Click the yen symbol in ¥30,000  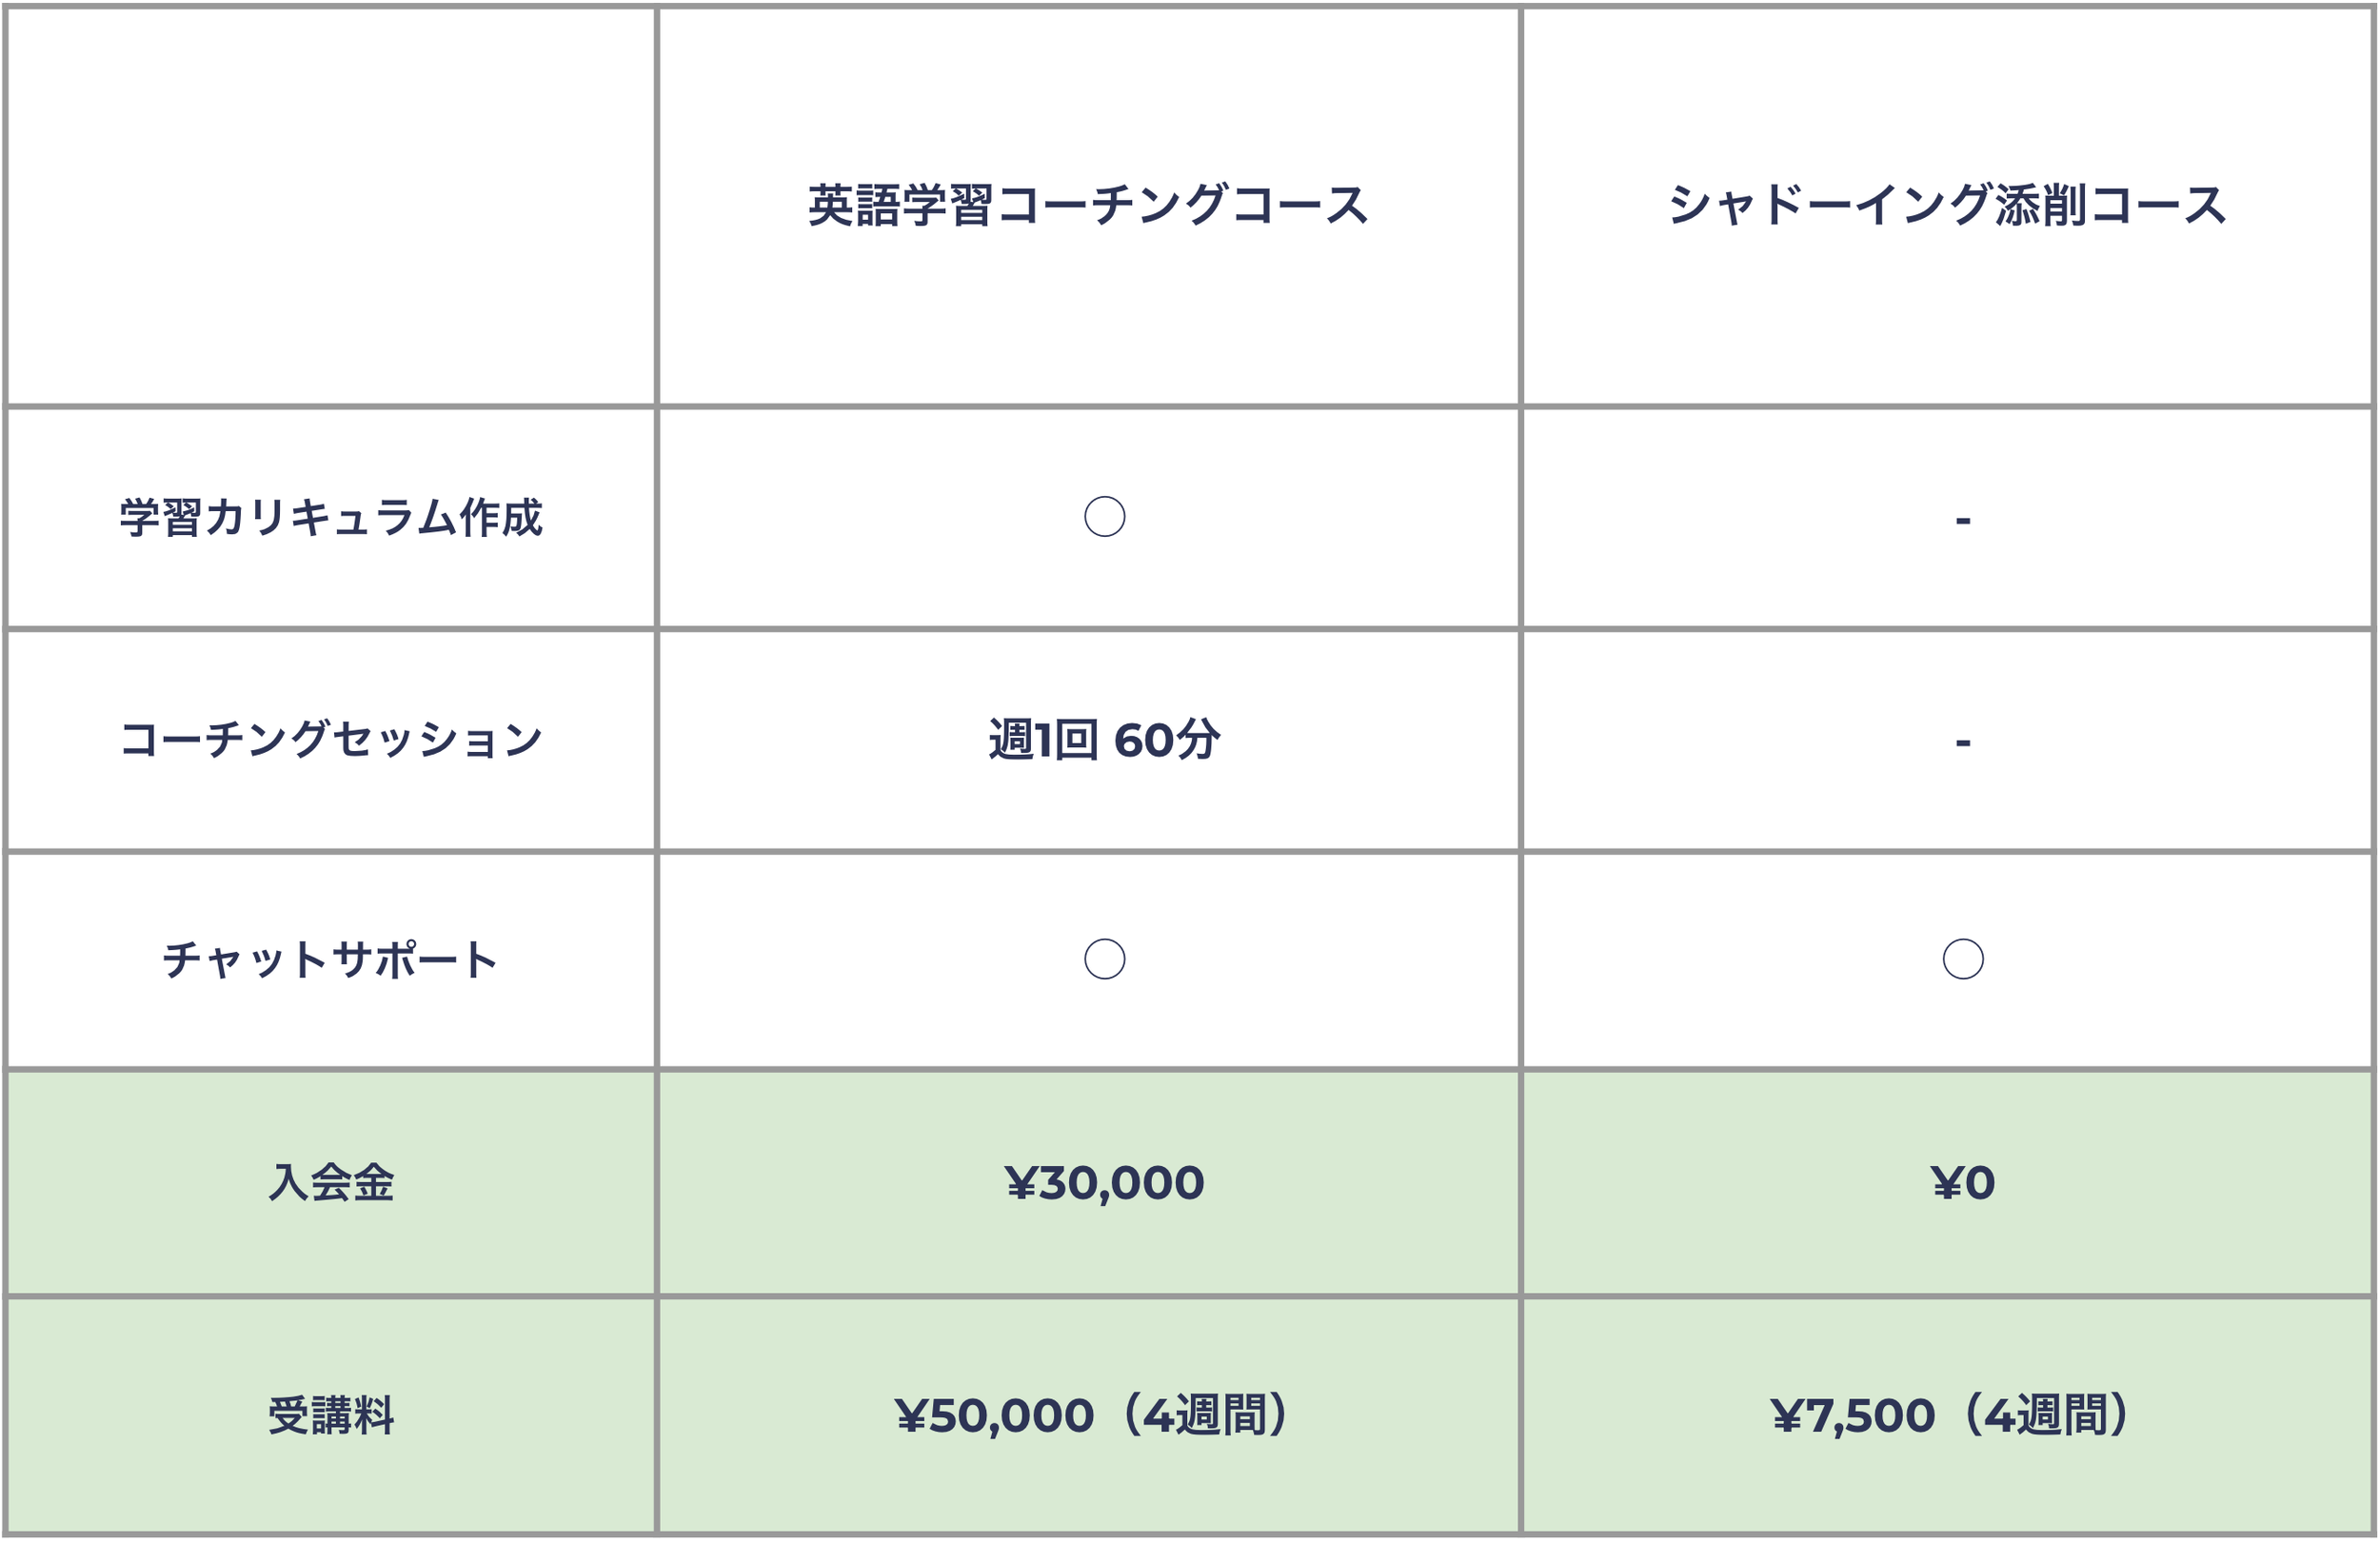(x=1020, y=1183)
